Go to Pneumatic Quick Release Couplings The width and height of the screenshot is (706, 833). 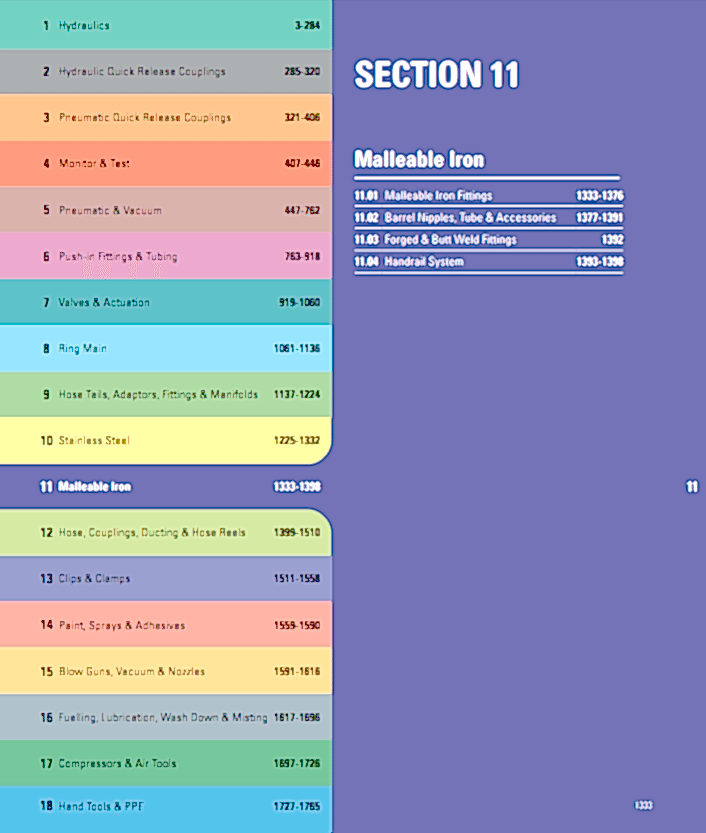point(166,117)
